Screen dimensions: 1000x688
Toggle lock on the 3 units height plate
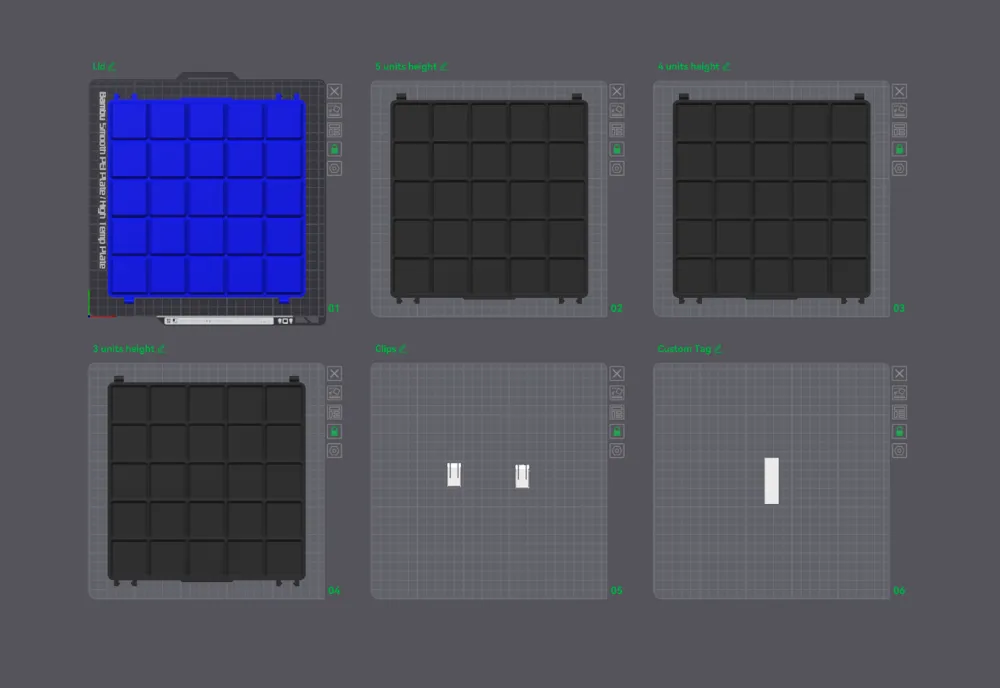[334, 432]
